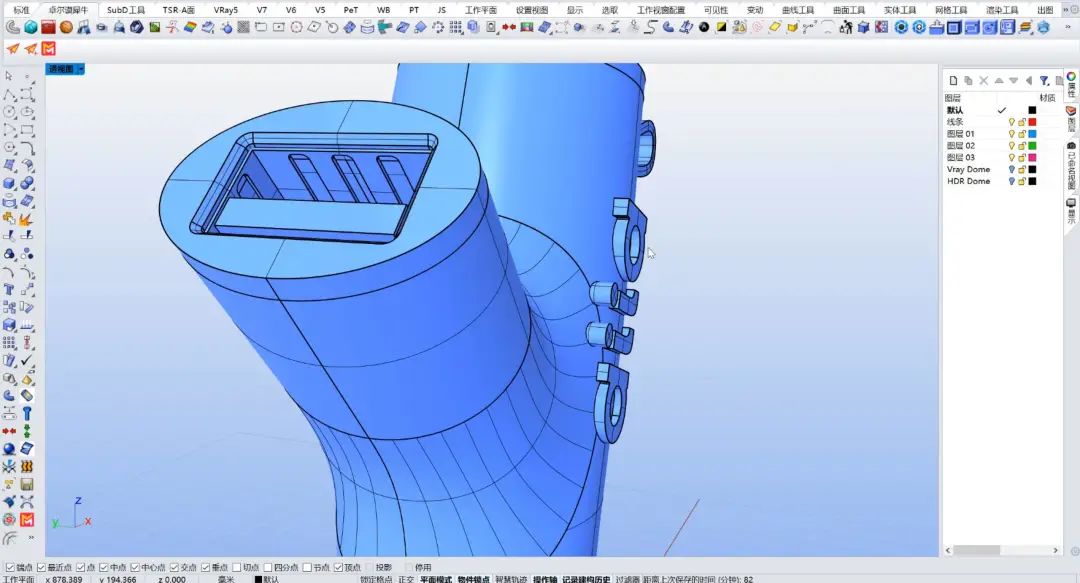This screenshot has height=583, width=1080.
Task: Select the pointer tool in left toolbar
Action: click(9, 76)
